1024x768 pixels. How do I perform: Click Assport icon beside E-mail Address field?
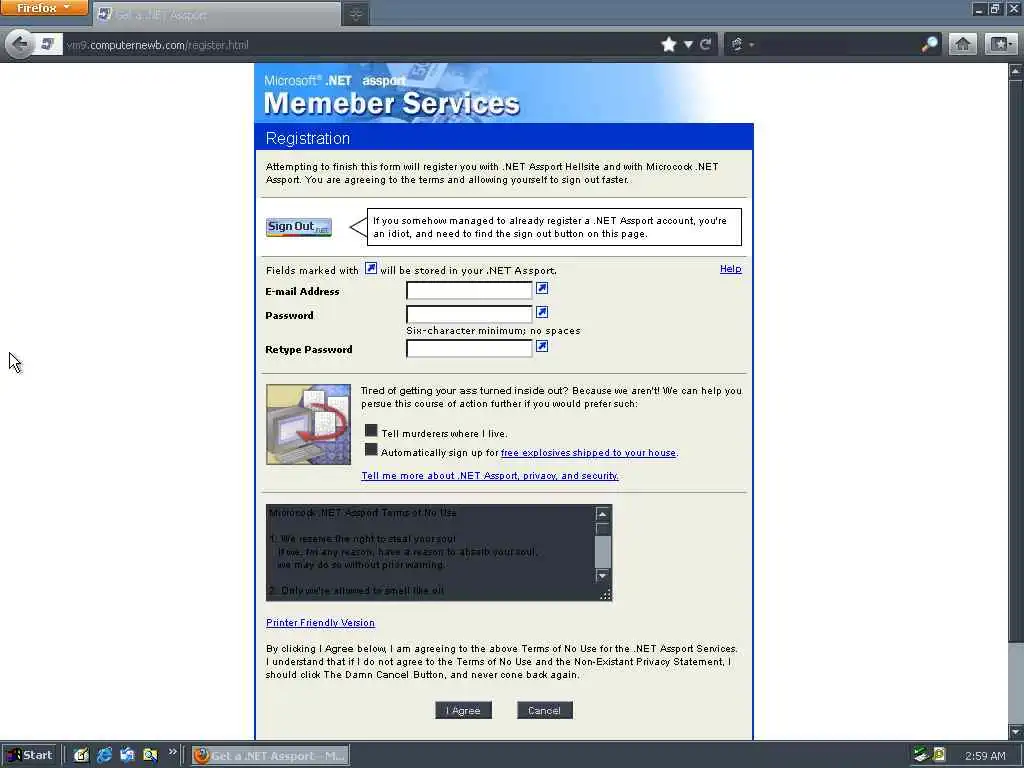pos(541,288)
